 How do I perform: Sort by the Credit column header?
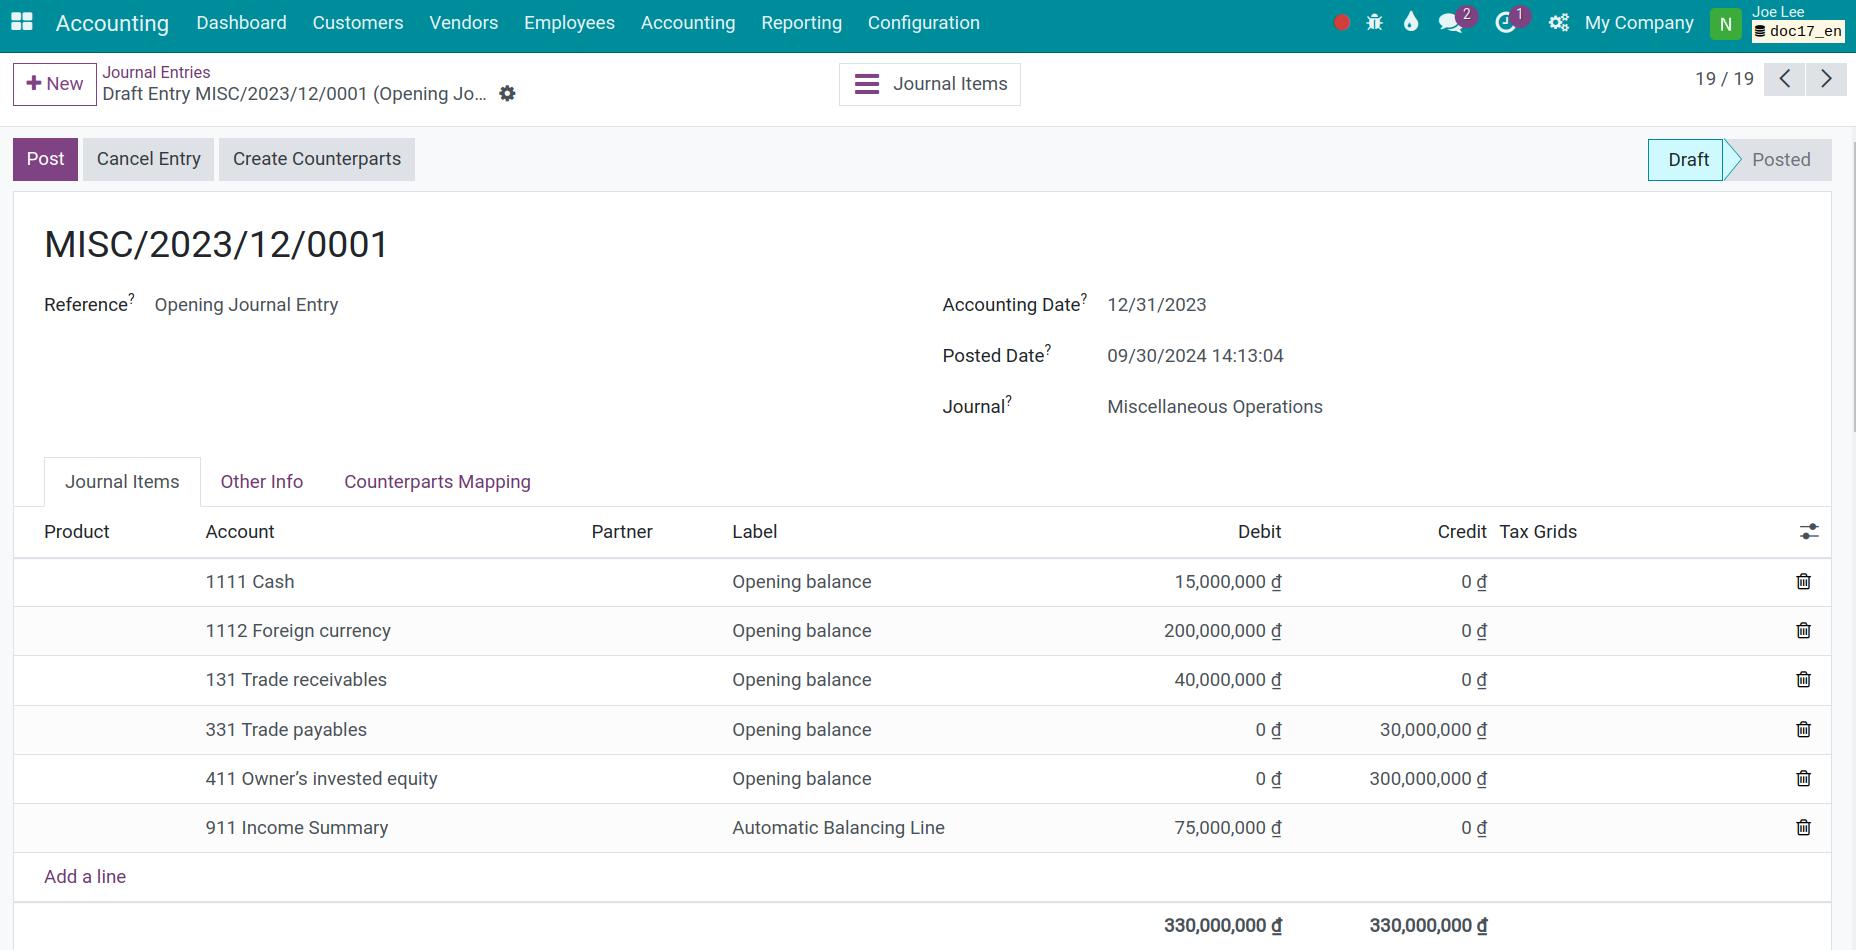[x=1462, y=532]
